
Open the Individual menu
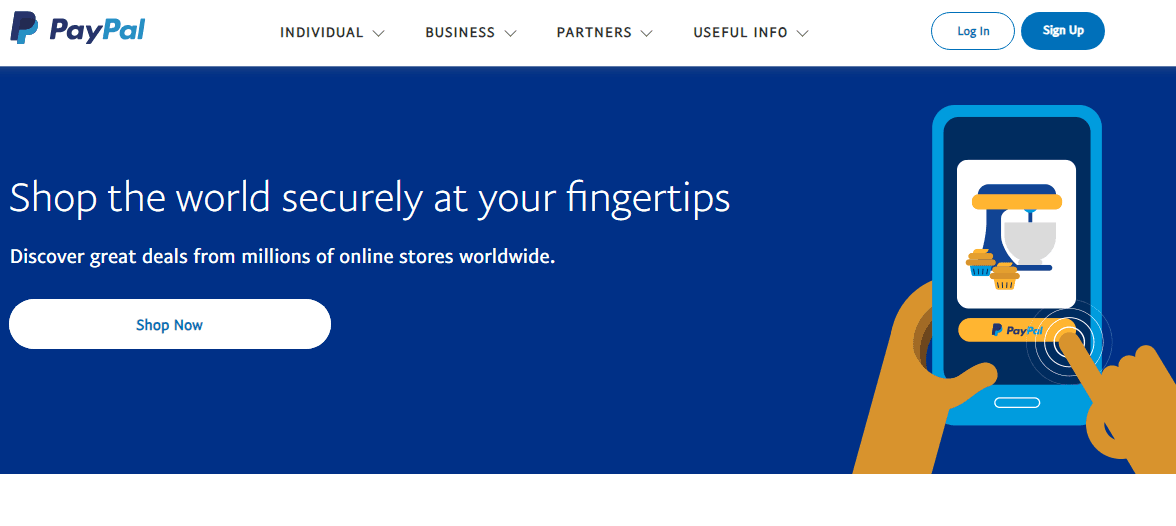click(322, 32)
